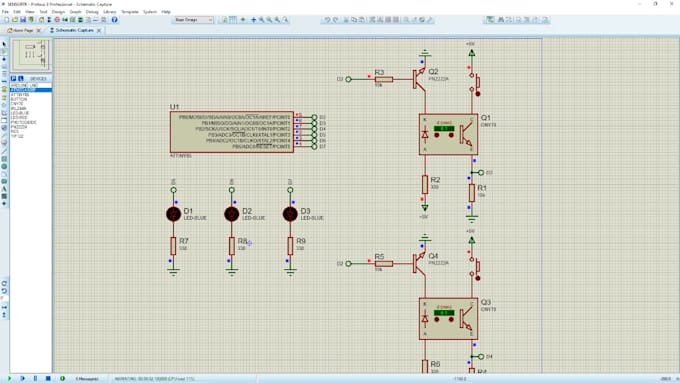Viewport: 680px width, 383px height.
Task: Click the Schematic Capture toolbar icon
Action: (49, 20)
